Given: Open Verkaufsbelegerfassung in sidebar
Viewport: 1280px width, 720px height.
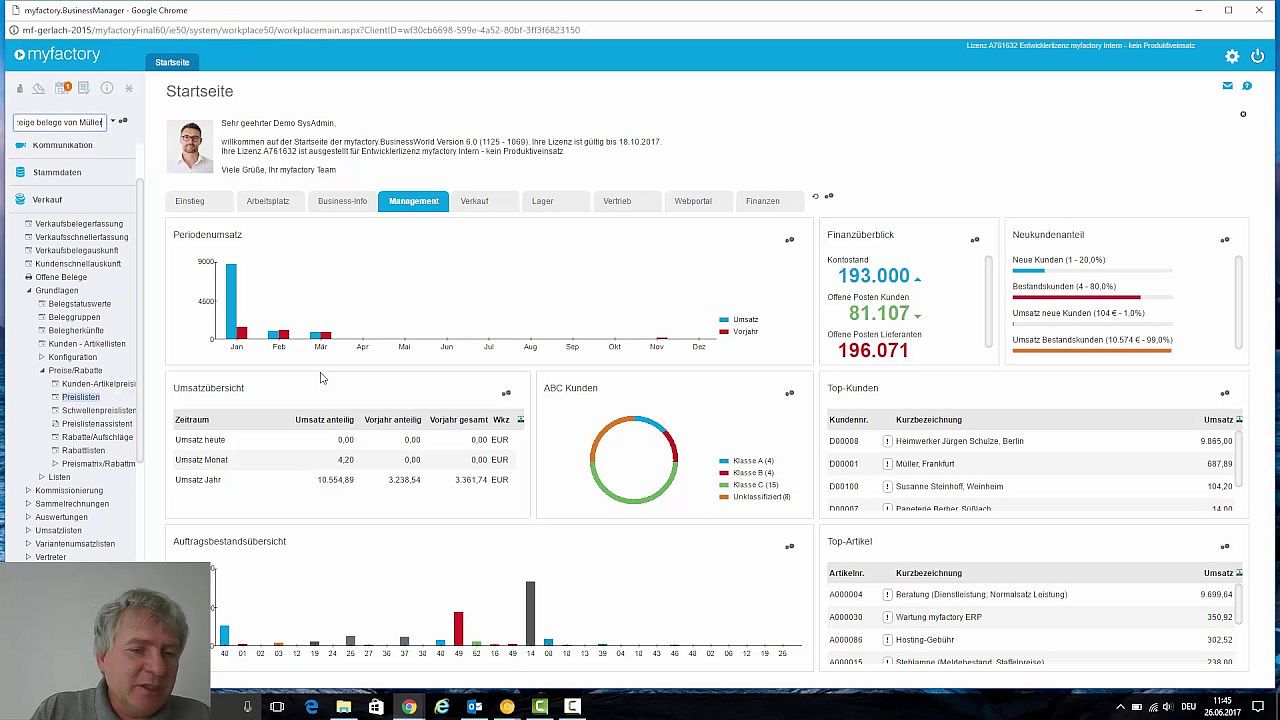Looking at the screenshot, I should (79, 224).
